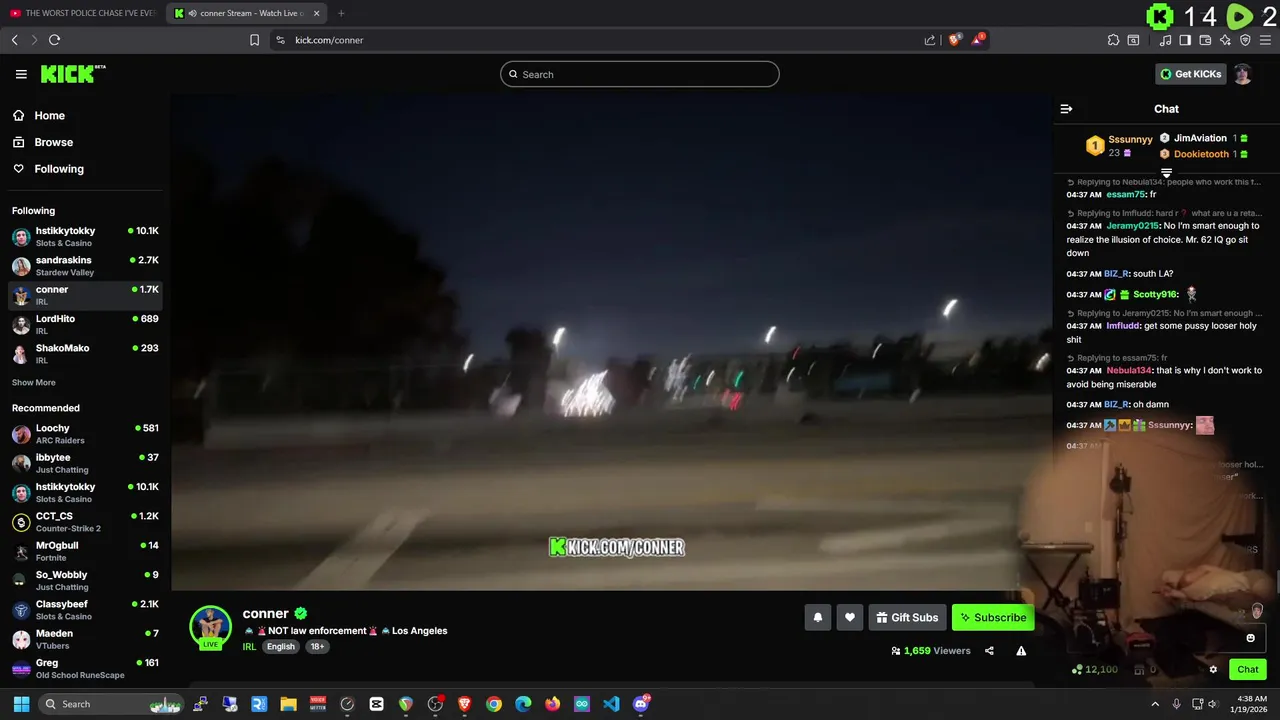Collapse the chat panel with arrow icon
The height and width of the screenshot is (720, 1280).
point(1066,109)
